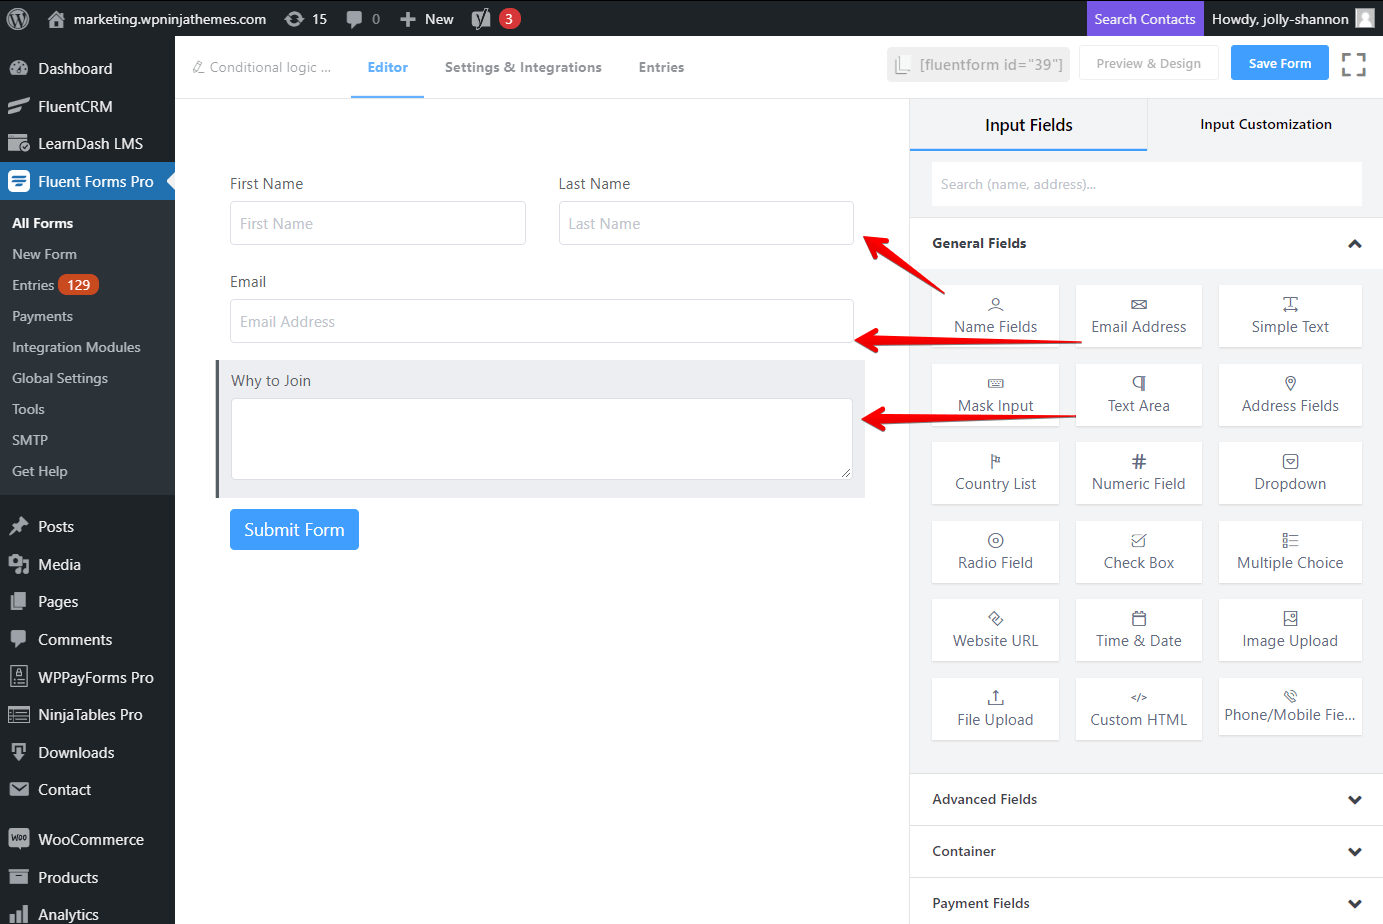The image size is (1383, 924).
Task: Collapse the General Fields section
Action: click(1354, 244)
